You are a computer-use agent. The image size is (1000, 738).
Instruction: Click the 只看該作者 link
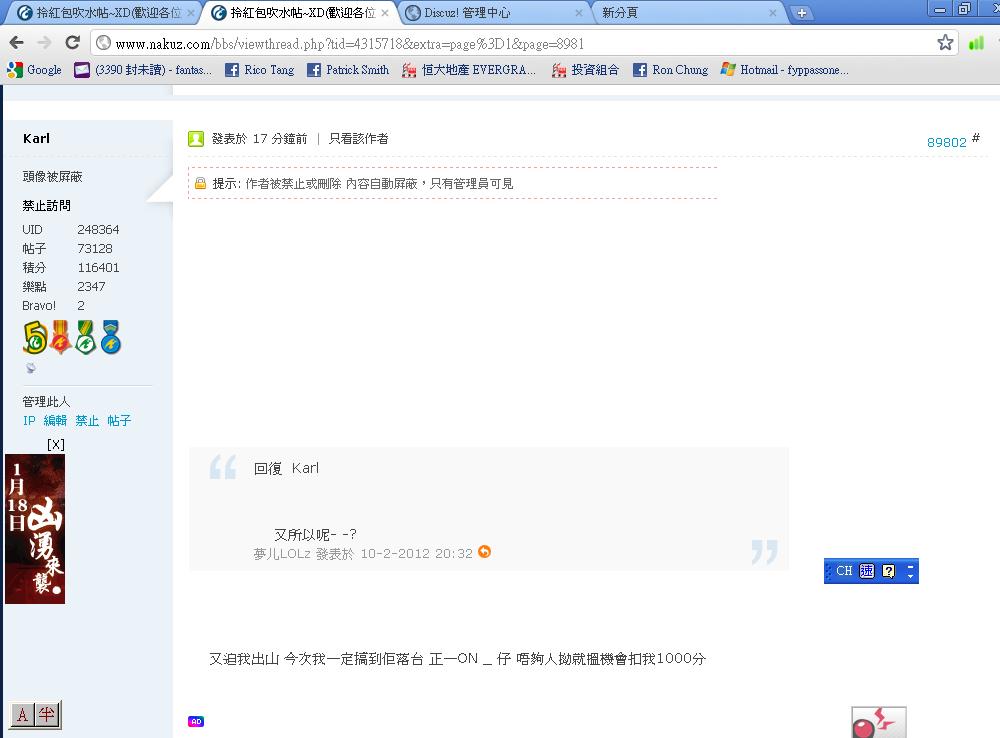click(x=358, y=138)
